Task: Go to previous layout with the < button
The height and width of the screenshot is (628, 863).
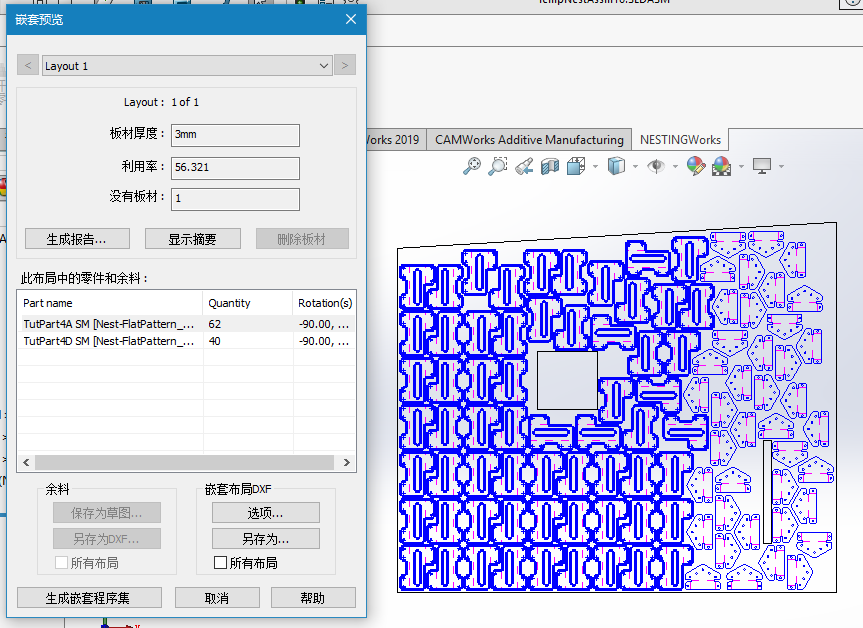Action: click(28, 65)
